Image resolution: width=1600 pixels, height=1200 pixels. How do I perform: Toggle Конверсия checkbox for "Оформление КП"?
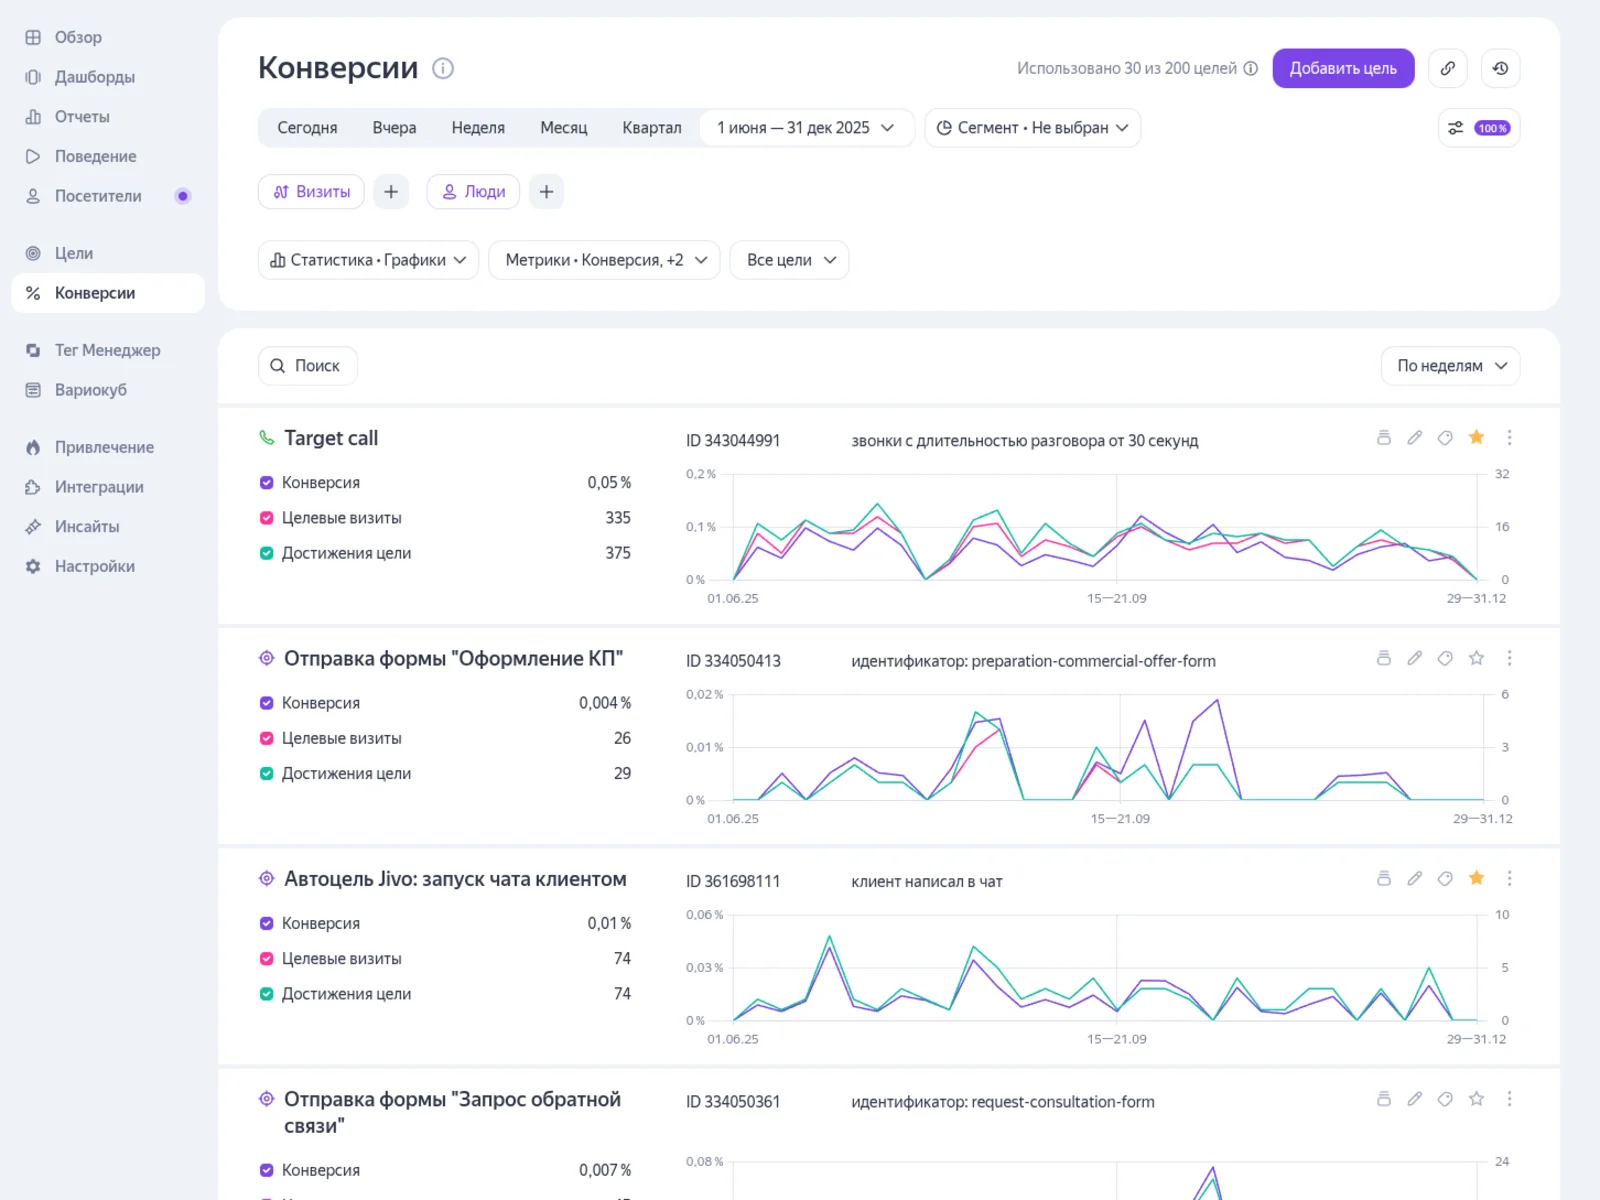coord(267,703)
